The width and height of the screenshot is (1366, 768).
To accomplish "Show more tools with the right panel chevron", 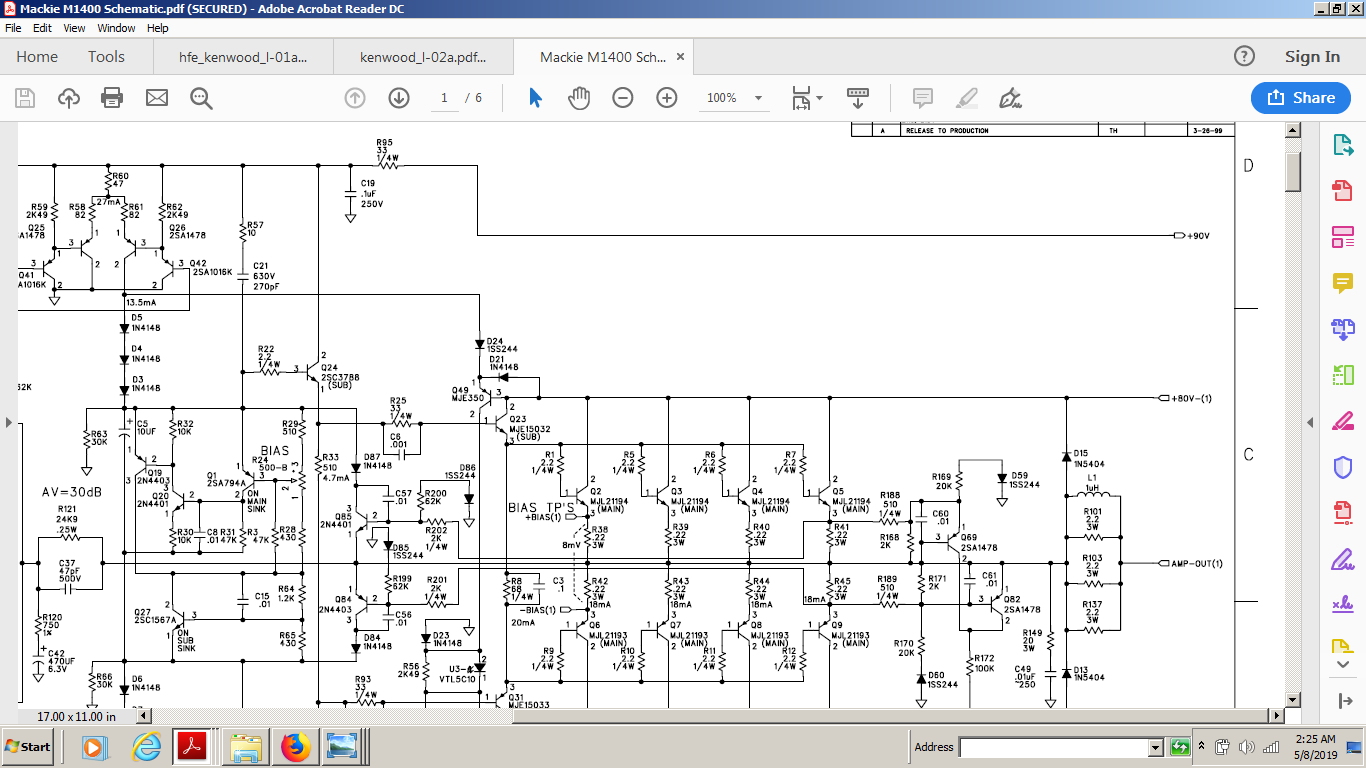I will (x=1342, y=665).
